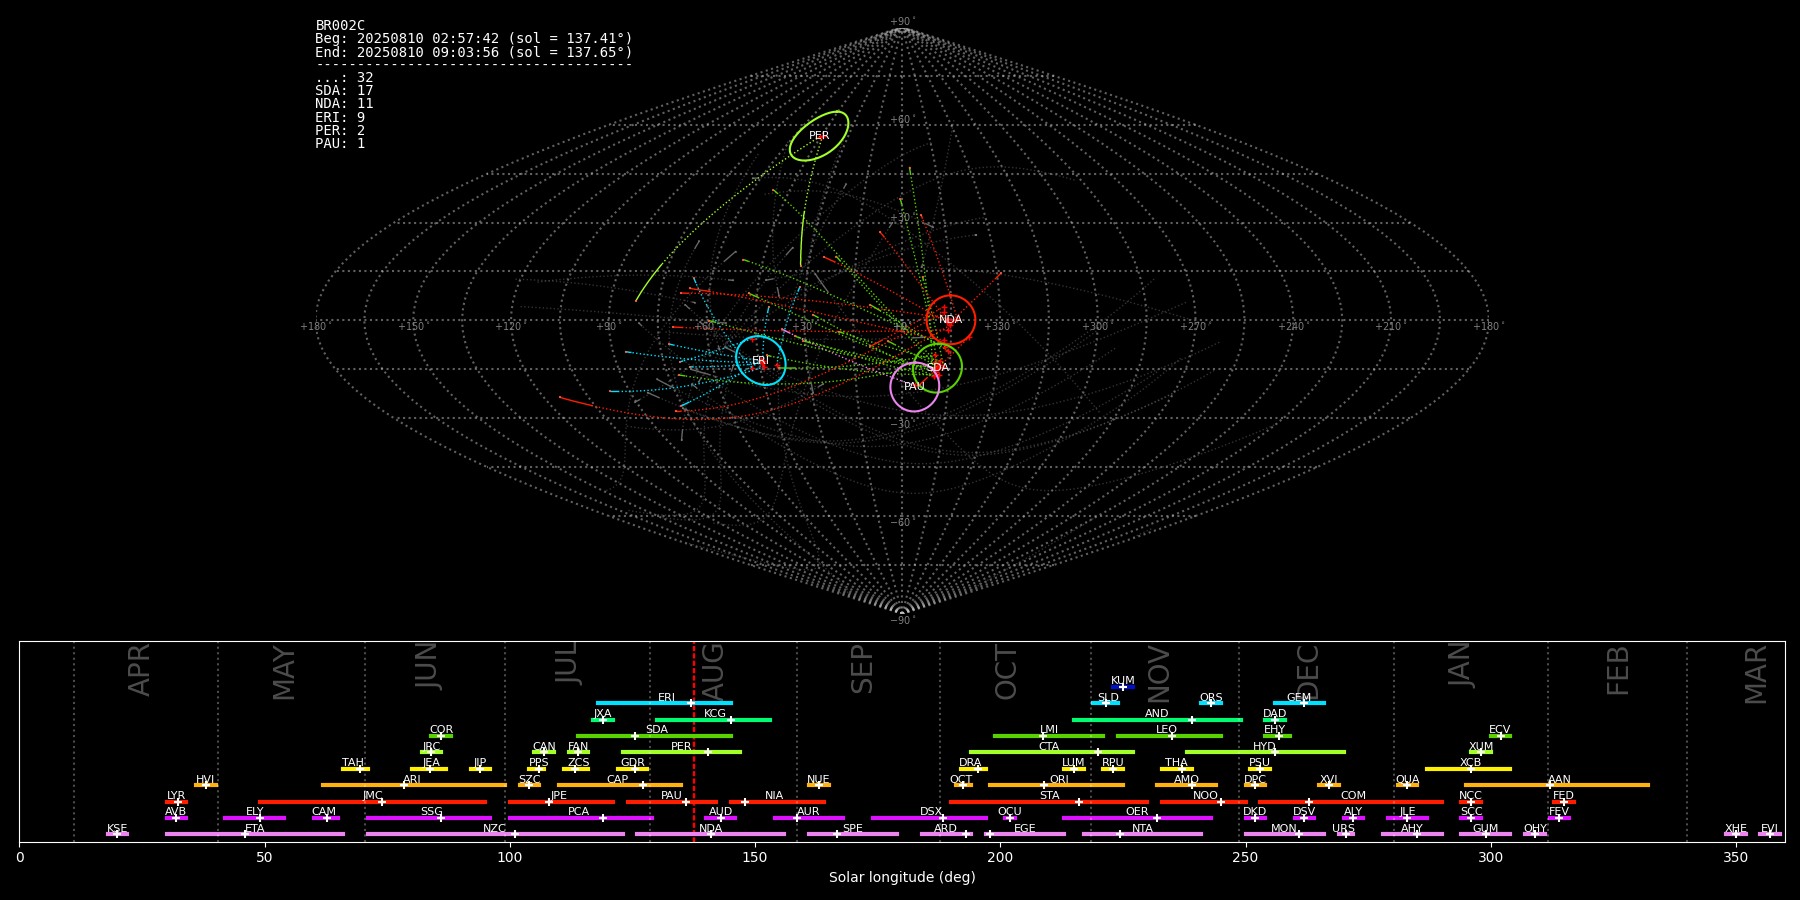Click the 'Solar longitude (deg)' axis title
Image resolution: width=1800 pixels, height=900 pixels.
tap(902, 877)
